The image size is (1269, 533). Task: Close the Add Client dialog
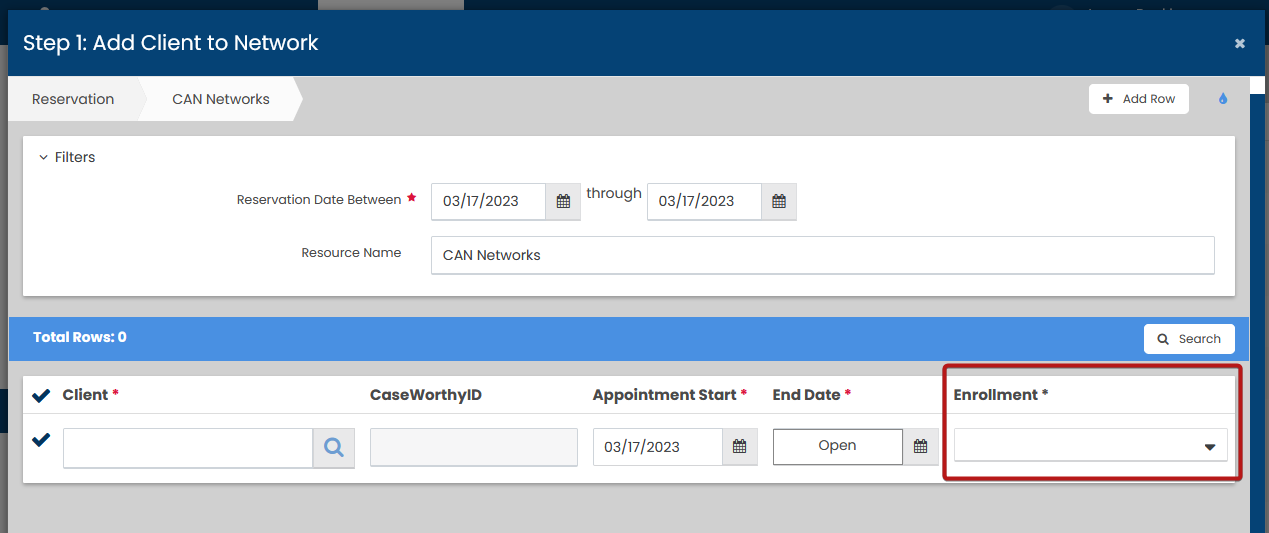coord(1239,43)
